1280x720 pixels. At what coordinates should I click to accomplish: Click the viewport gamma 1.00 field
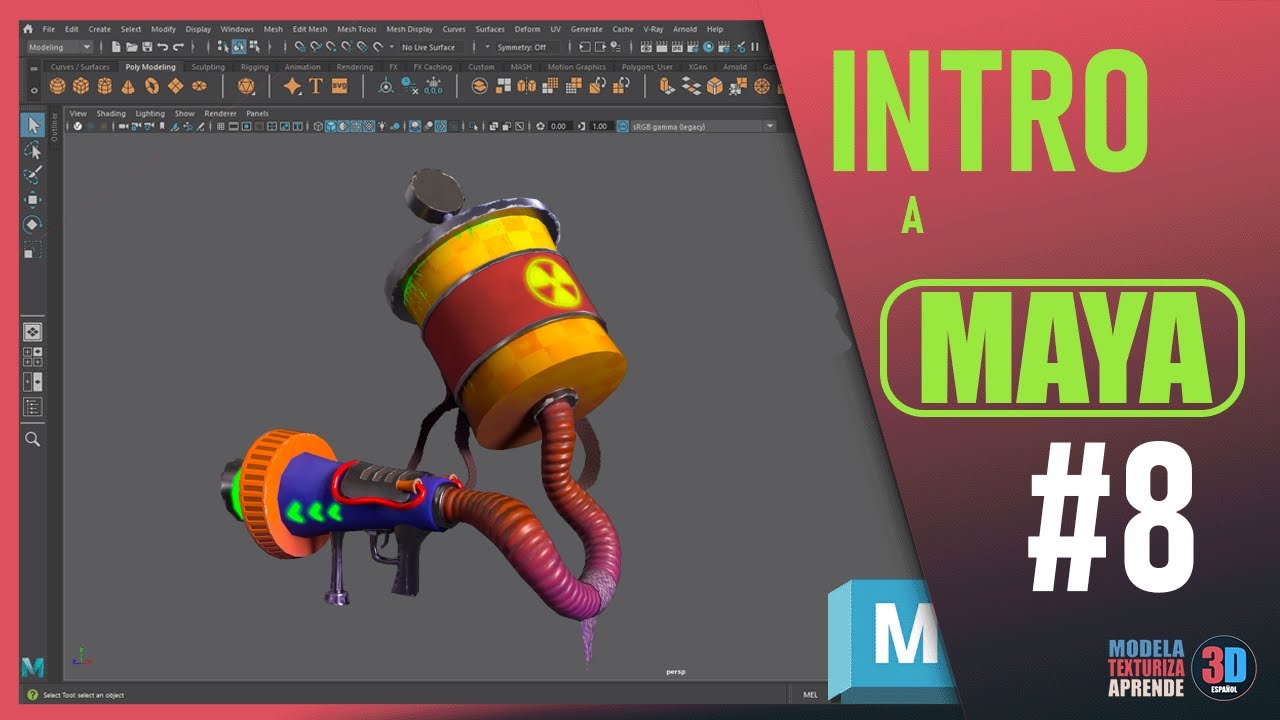tap(600, 126)
